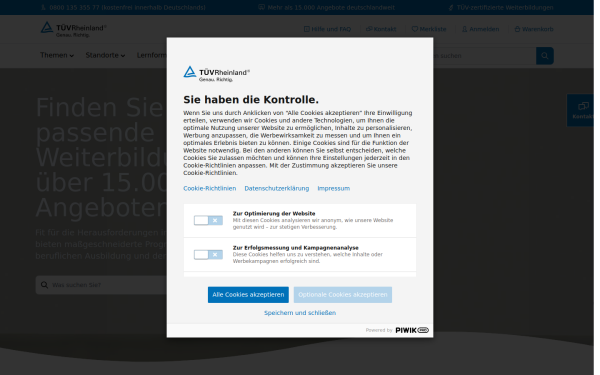The image size is (600, 375).
Task: Open Kontakt link in header
Action: tap(381, 29)
